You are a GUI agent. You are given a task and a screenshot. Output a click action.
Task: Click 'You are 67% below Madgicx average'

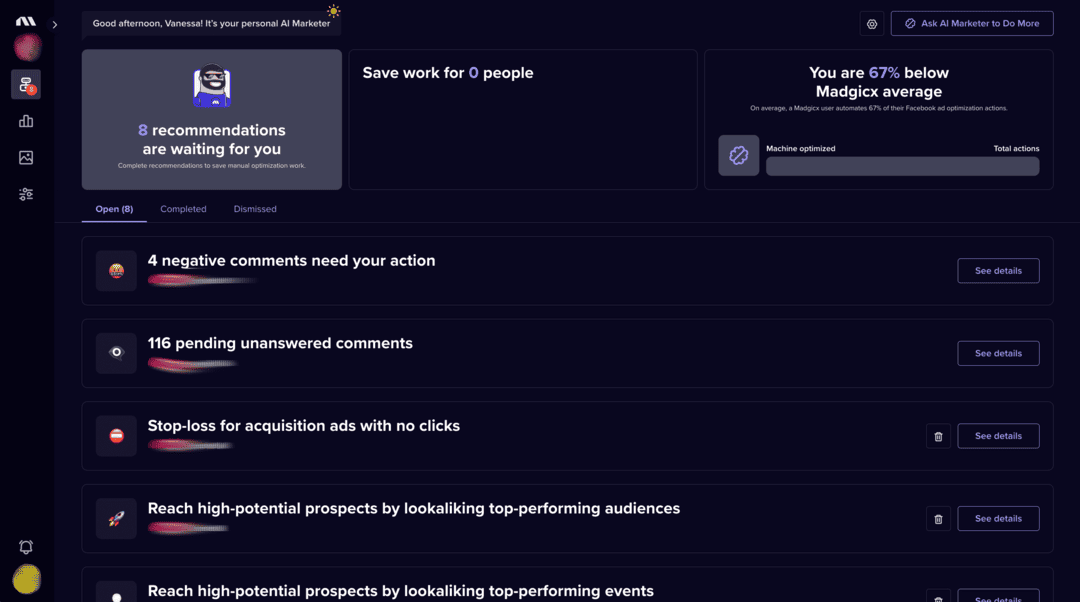click(x=879, y=82)
